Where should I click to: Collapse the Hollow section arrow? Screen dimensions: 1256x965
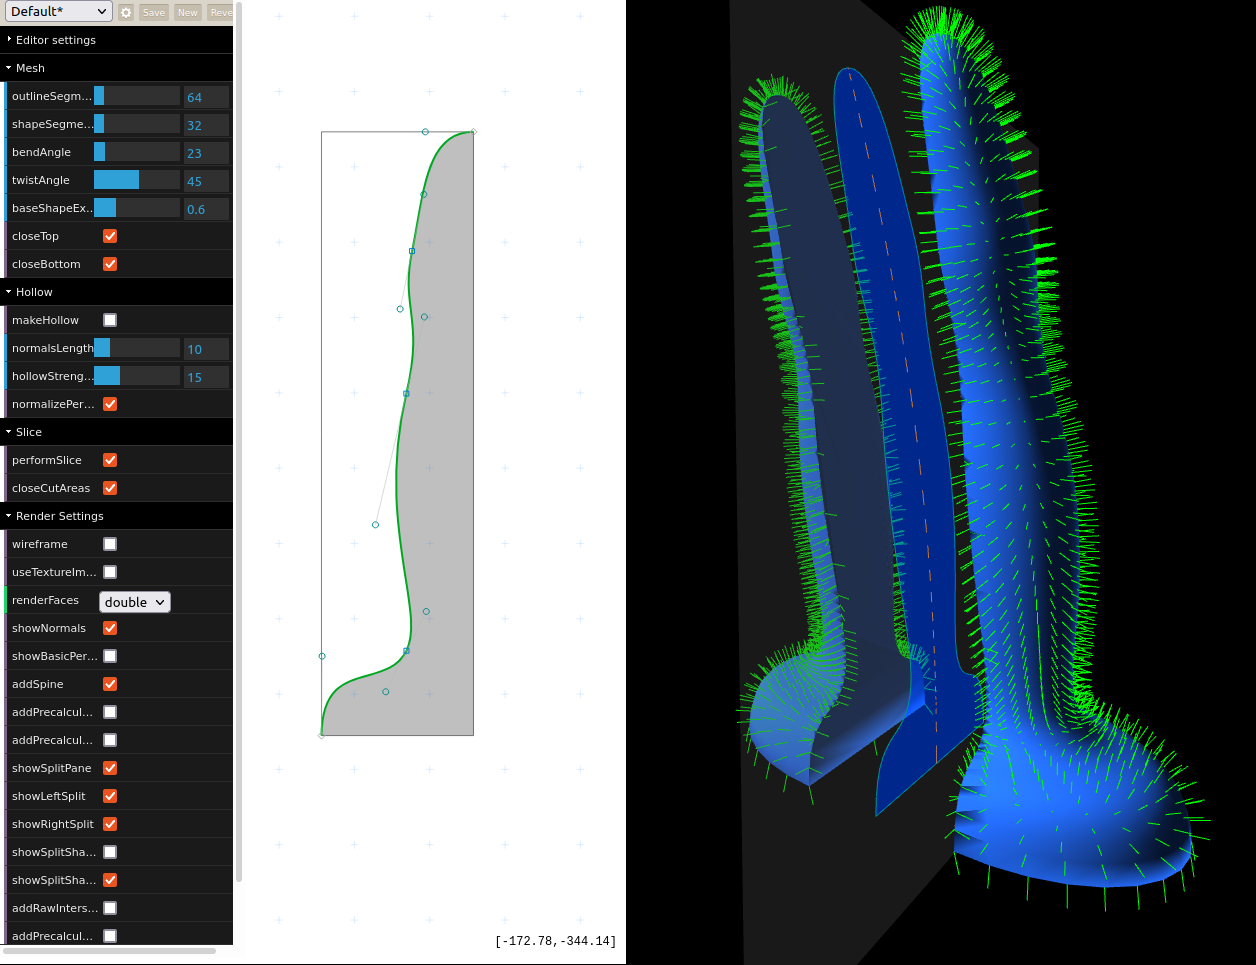pyautogui.click(x=9, y=292)
